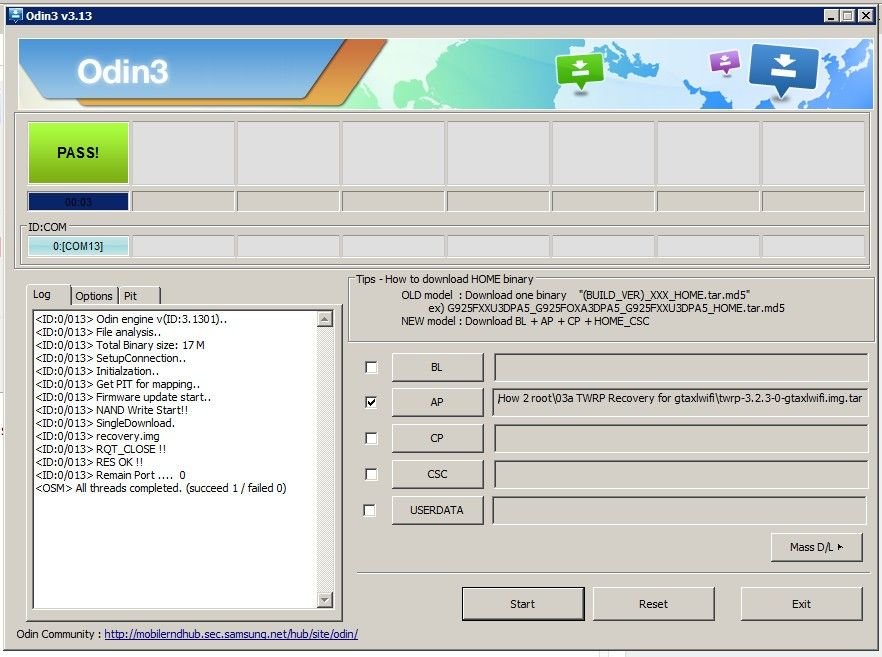Viewport: 882px width, 657px height.
Task: Click the log line 'Firmware update start..'
Action: click(x=123, y=397)
